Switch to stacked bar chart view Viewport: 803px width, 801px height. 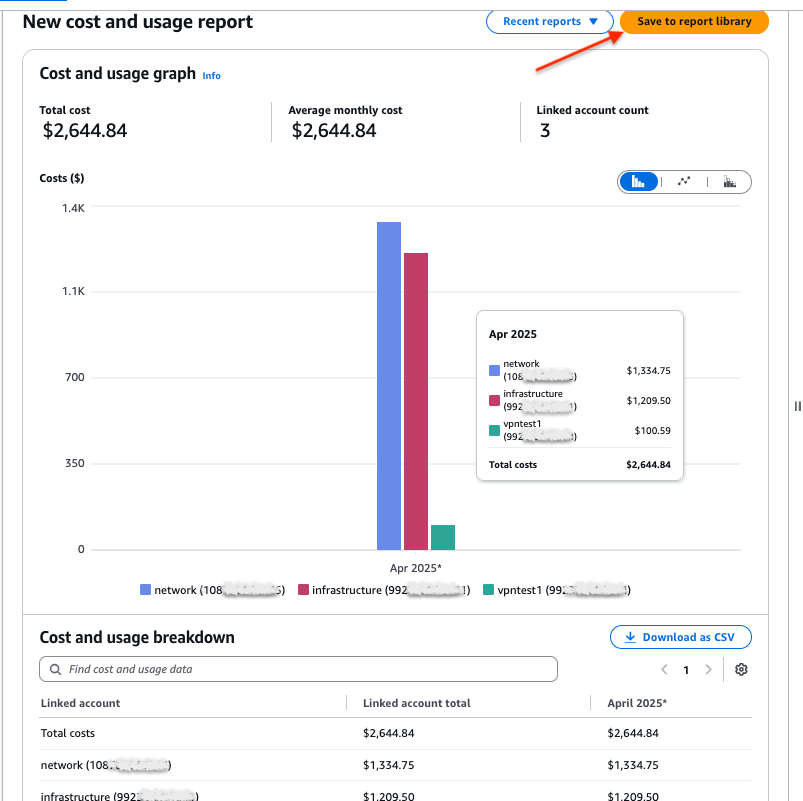pos(729,182)
